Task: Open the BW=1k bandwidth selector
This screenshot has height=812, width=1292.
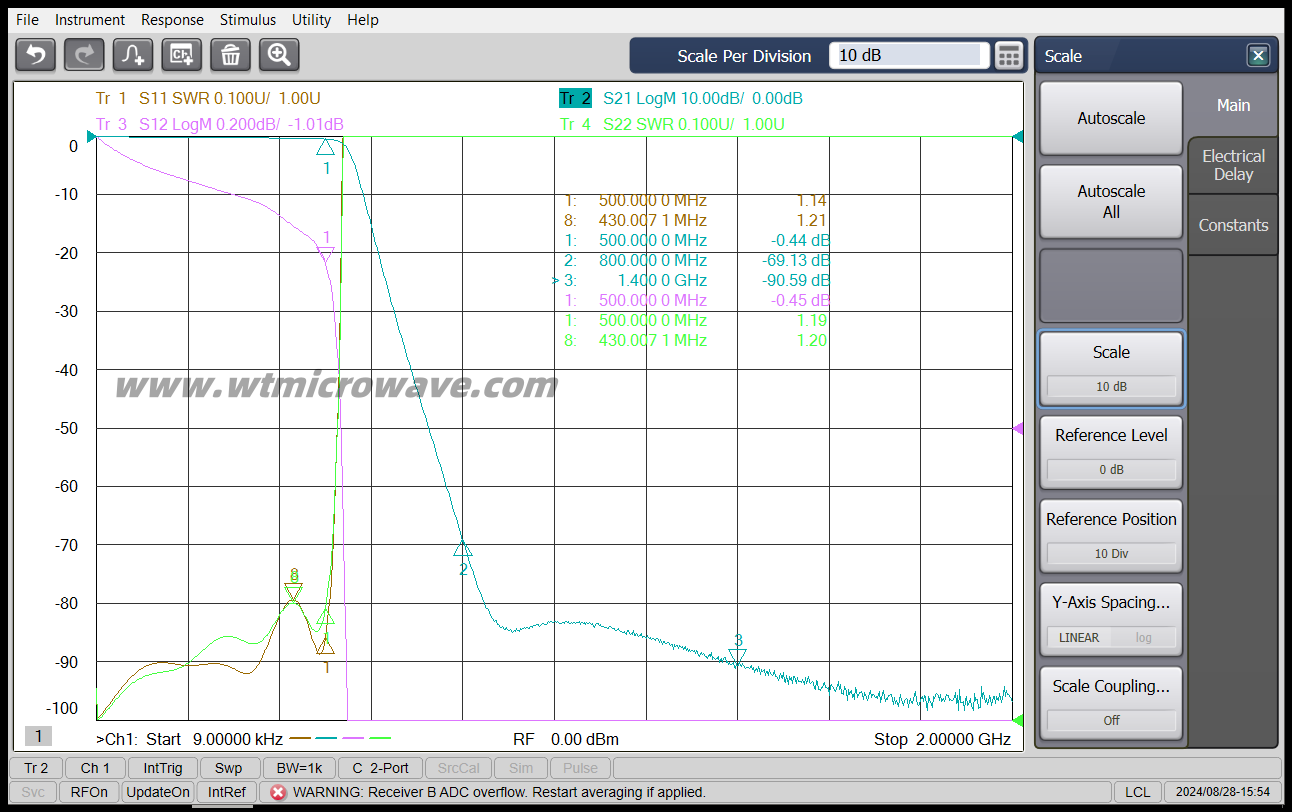Action: click(x=298, y=768)
